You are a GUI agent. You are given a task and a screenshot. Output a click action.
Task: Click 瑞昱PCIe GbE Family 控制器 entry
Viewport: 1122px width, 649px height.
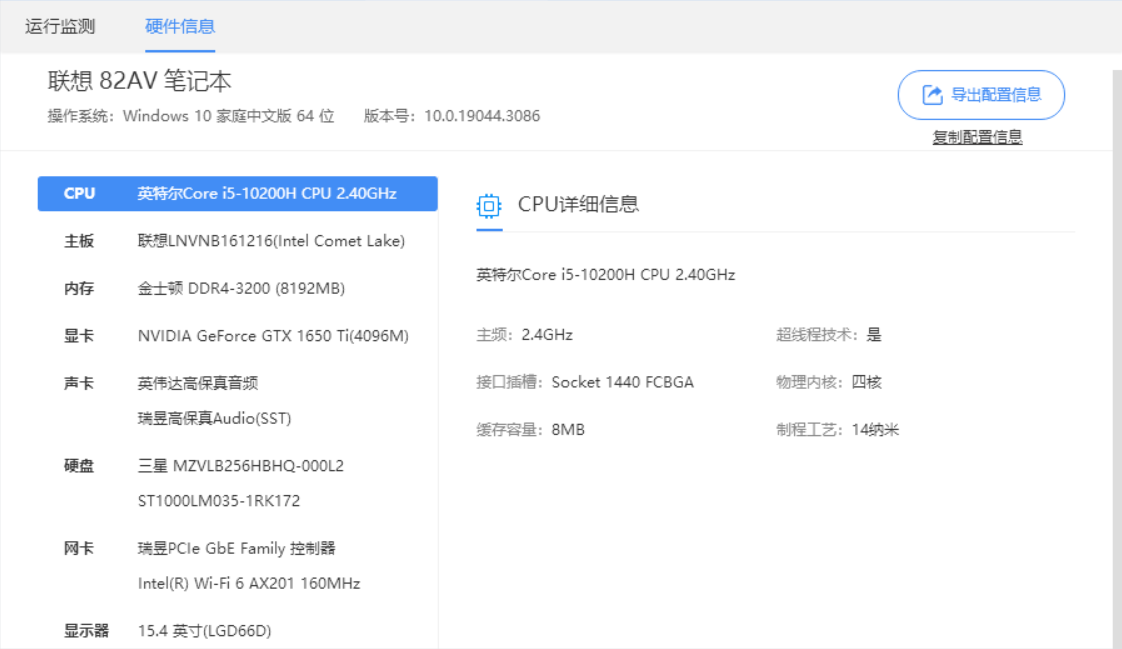tap(237, 548)
